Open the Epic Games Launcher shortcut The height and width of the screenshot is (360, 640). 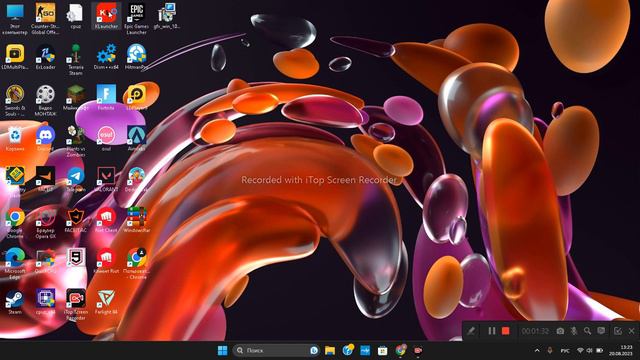coord(136,18)
